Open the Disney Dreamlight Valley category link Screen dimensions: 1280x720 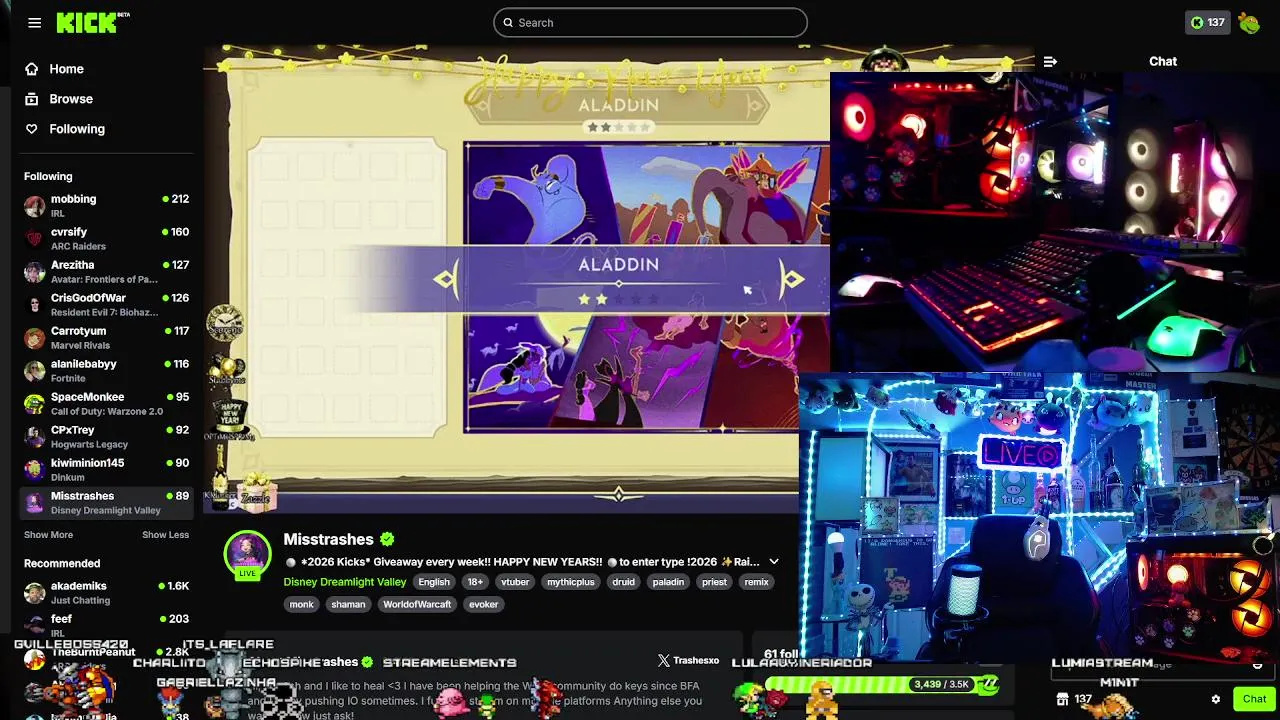[x=345, y=582]
